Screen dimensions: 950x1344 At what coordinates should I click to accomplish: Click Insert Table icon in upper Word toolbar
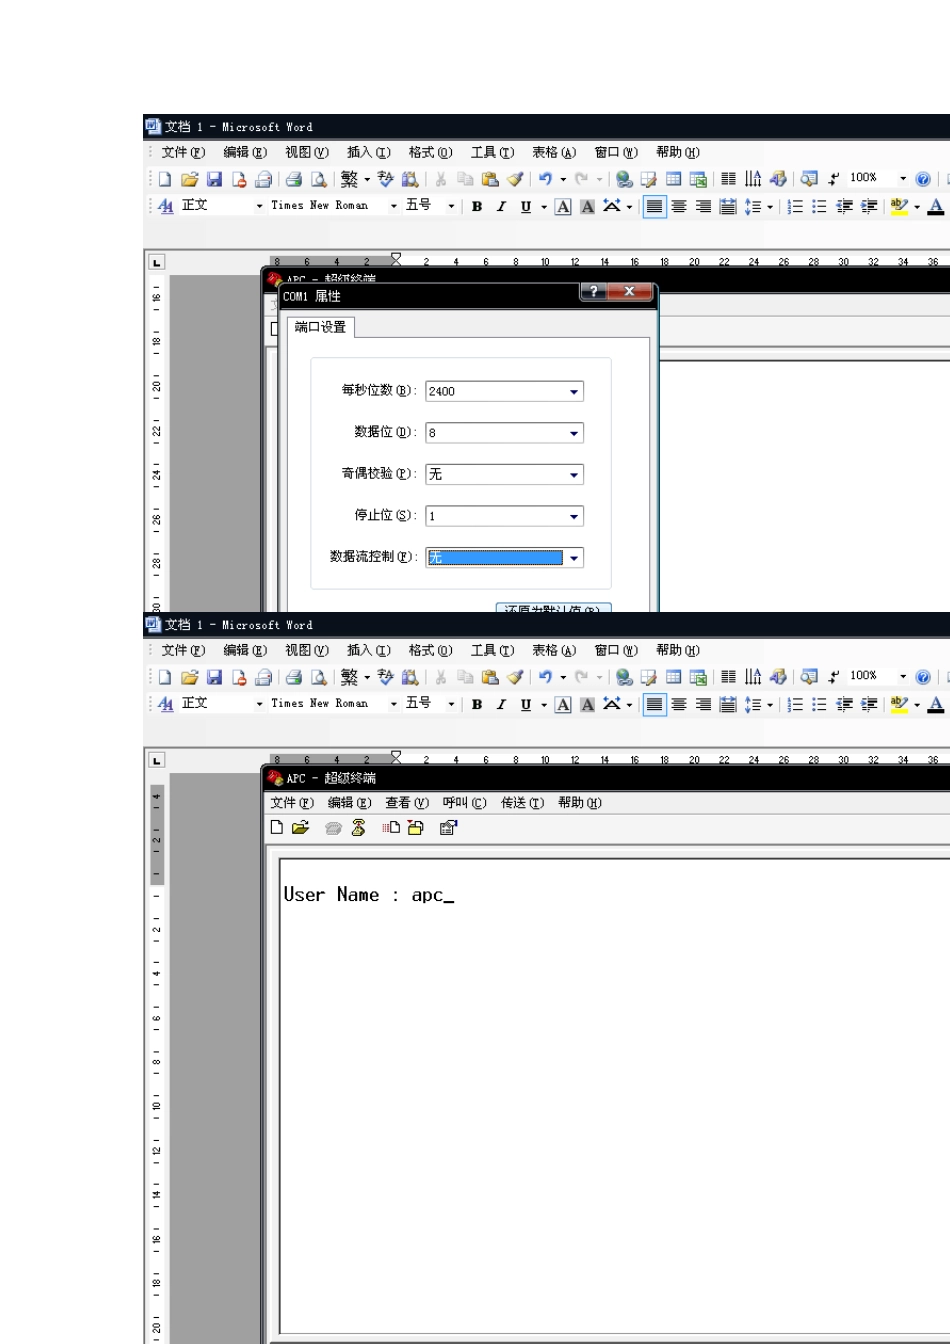(x=674, y=180)
